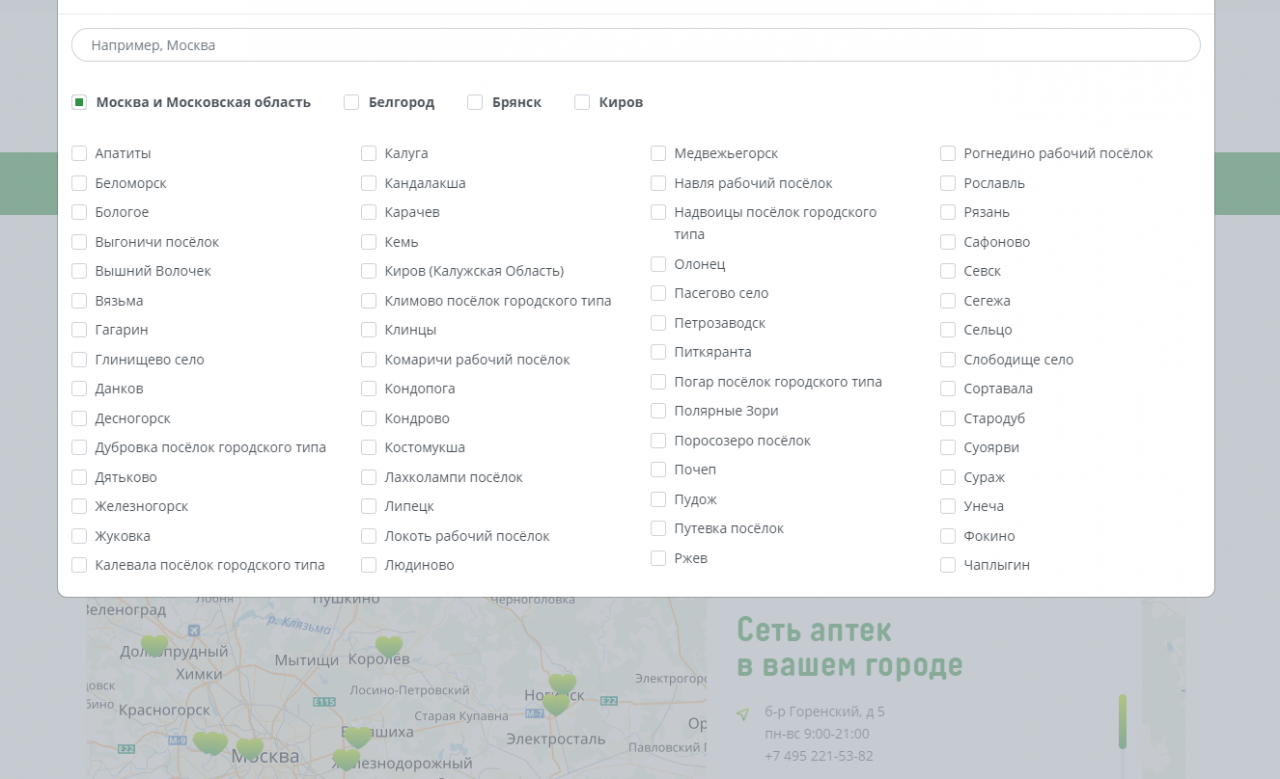1280x779 pixels.
Task: Click the heart map marker at Королёв
Action: (389, 646)
